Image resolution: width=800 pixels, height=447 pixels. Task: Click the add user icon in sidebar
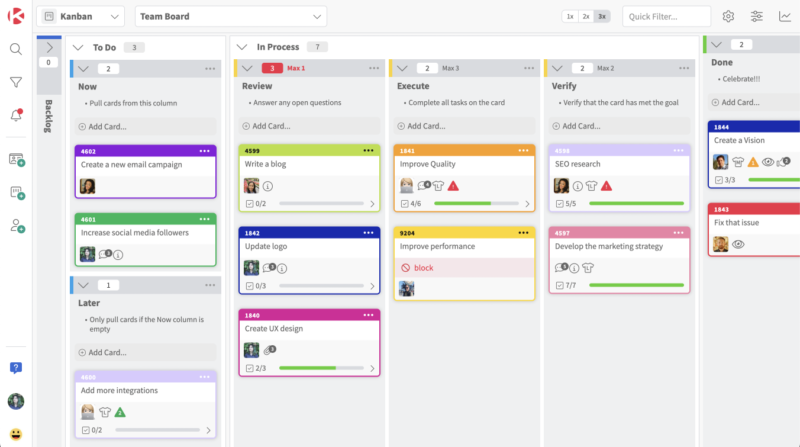coord(16,226)
